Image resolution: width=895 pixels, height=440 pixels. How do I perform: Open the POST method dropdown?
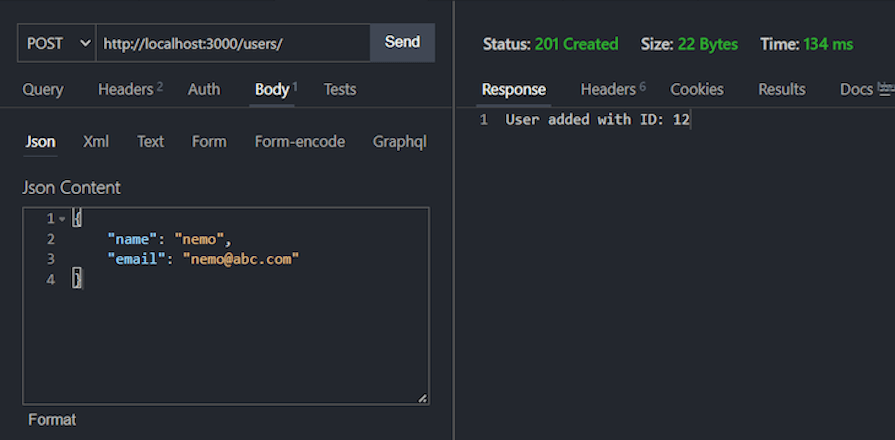[x=57, y=43]
